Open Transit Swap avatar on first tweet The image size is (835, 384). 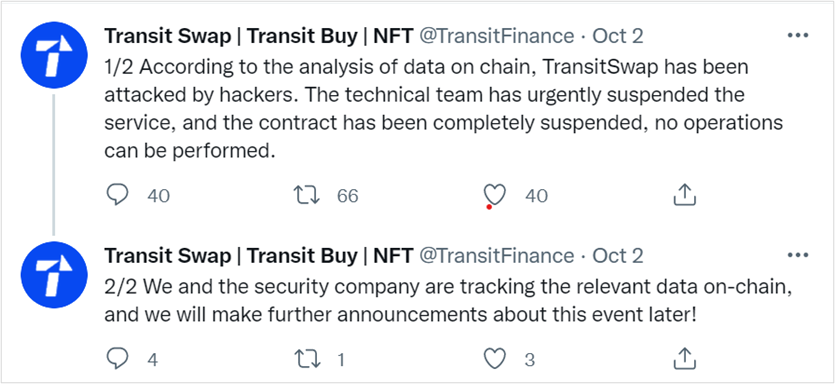coord(54,55)
